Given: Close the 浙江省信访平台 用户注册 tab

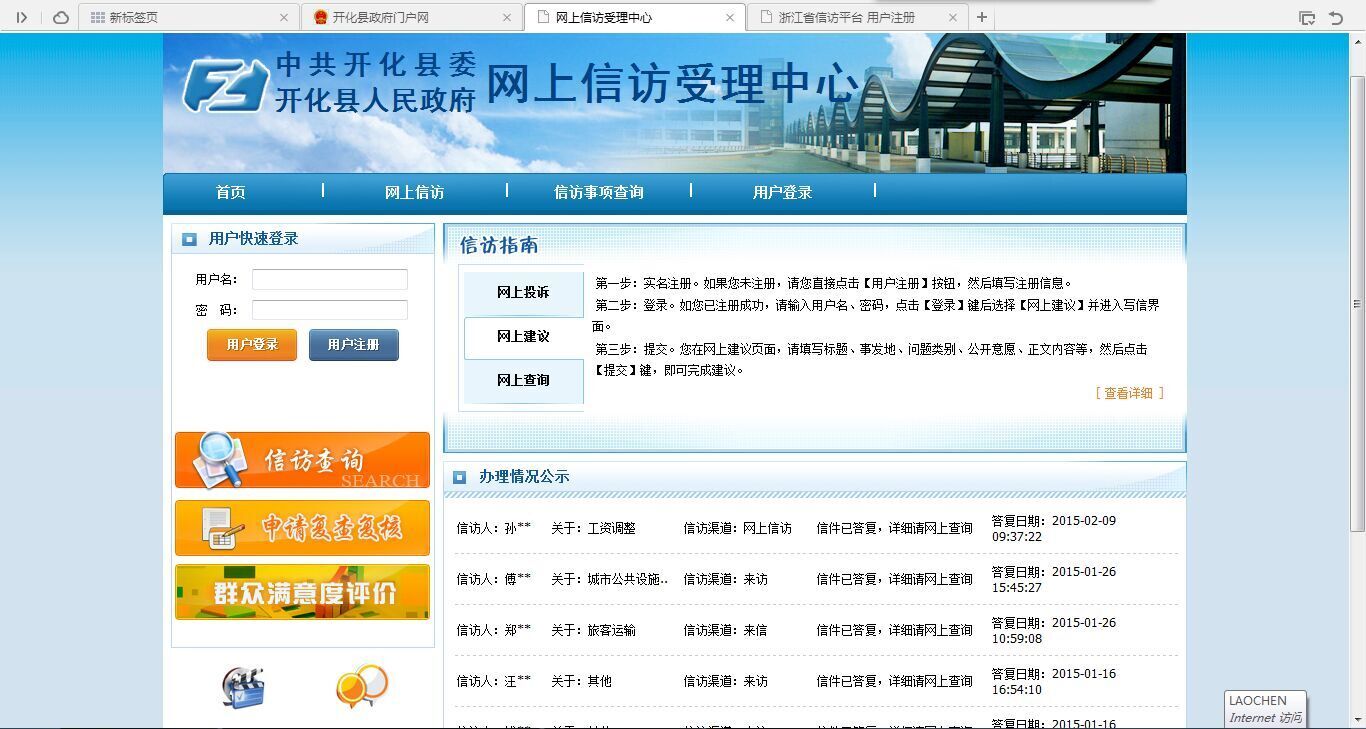Looking at the screenshot, I should pos(953,17).
